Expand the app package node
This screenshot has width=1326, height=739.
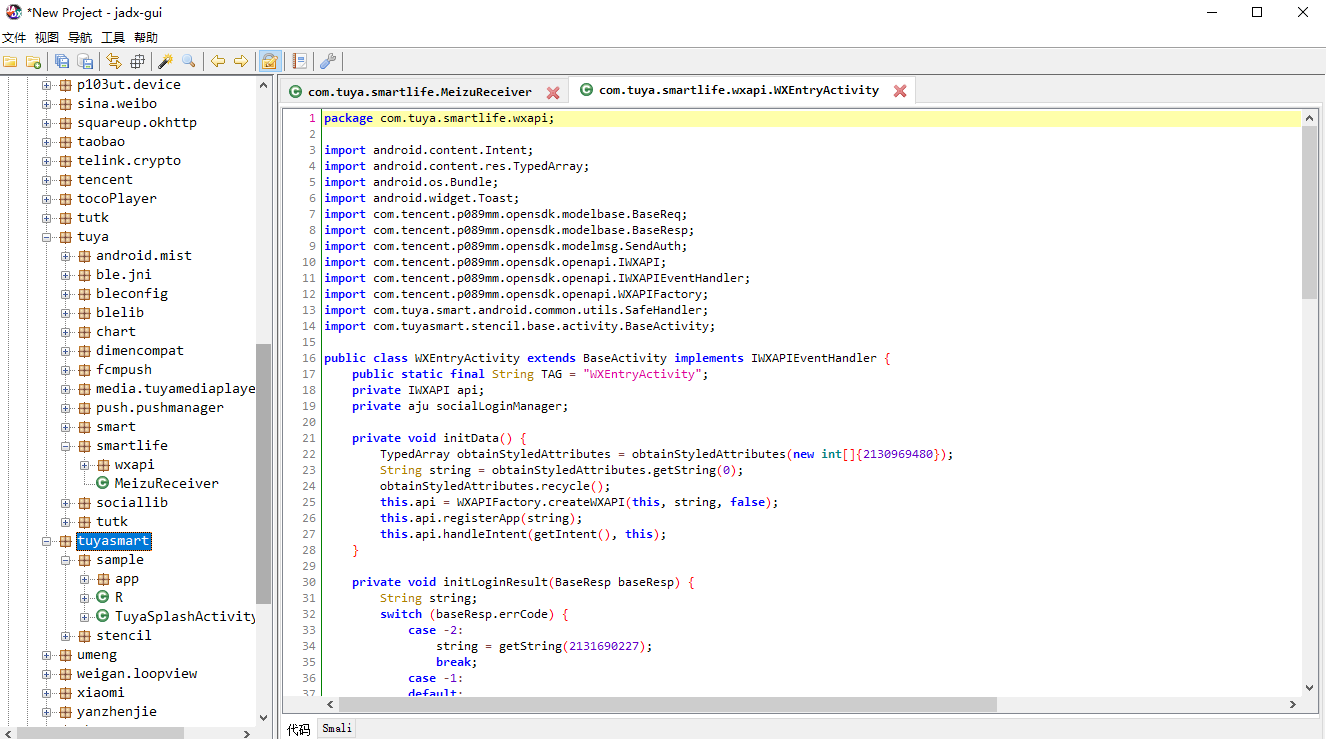tap(84, 579)
